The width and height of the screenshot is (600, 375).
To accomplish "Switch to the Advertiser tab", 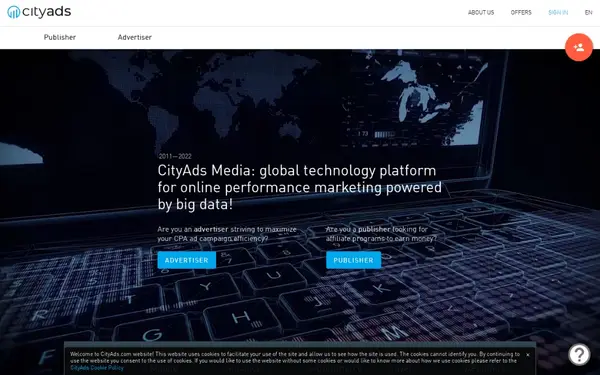I will point(135,37).
